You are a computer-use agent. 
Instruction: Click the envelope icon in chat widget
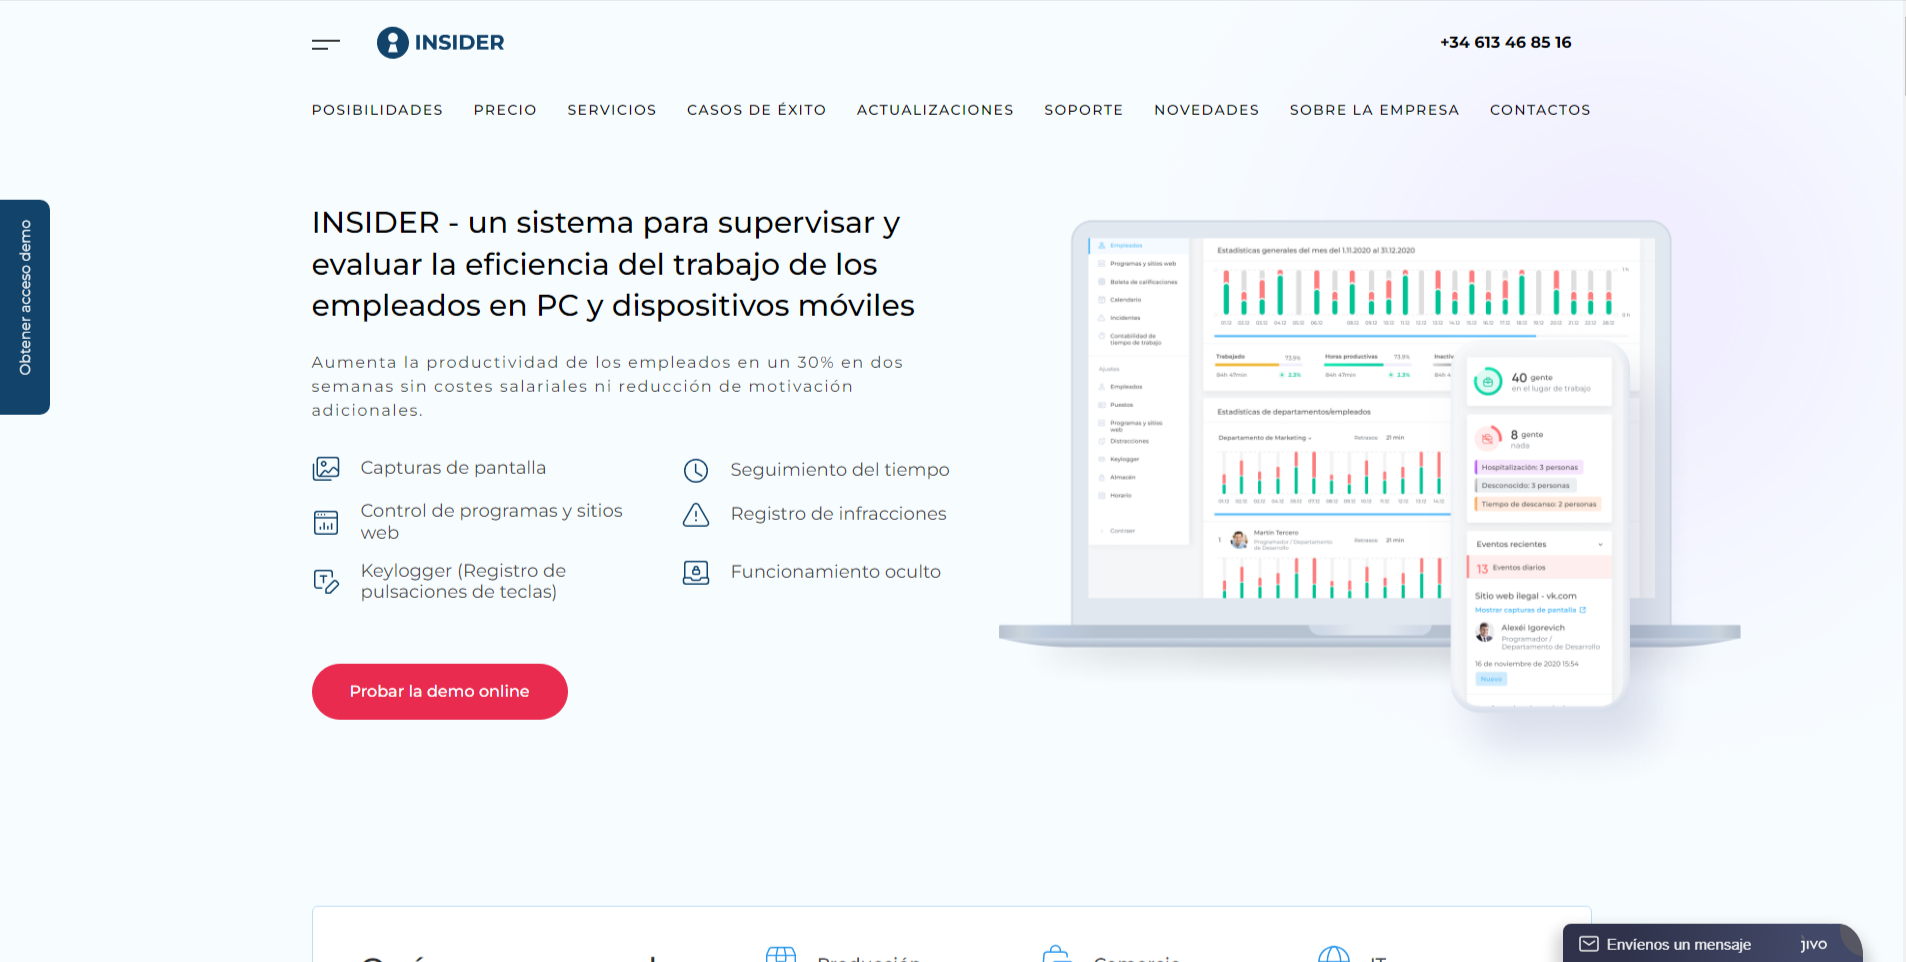click(1589, 944)
